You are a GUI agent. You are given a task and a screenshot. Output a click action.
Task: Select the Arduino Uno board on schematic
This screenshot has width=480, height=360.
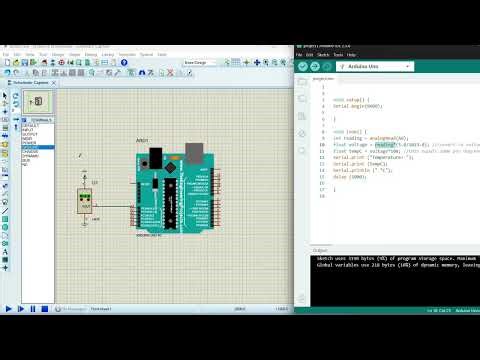tap(175, 188)
